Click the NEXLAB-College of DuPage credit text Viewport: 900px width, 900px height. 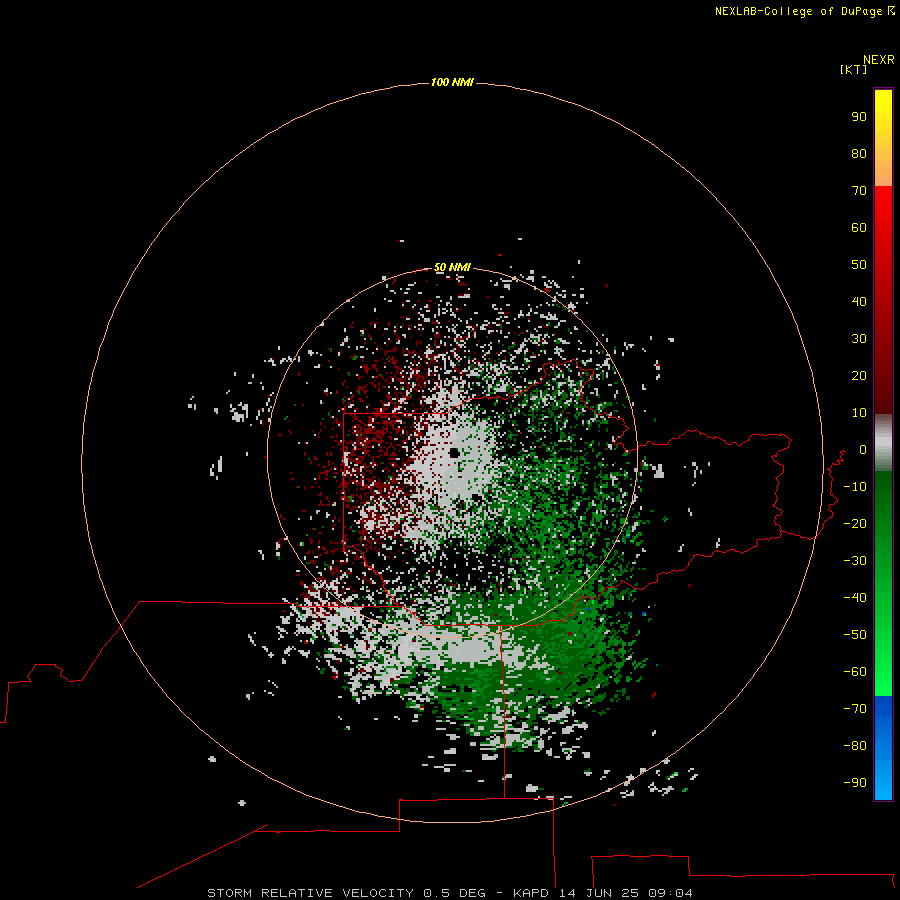click(804, 11)
